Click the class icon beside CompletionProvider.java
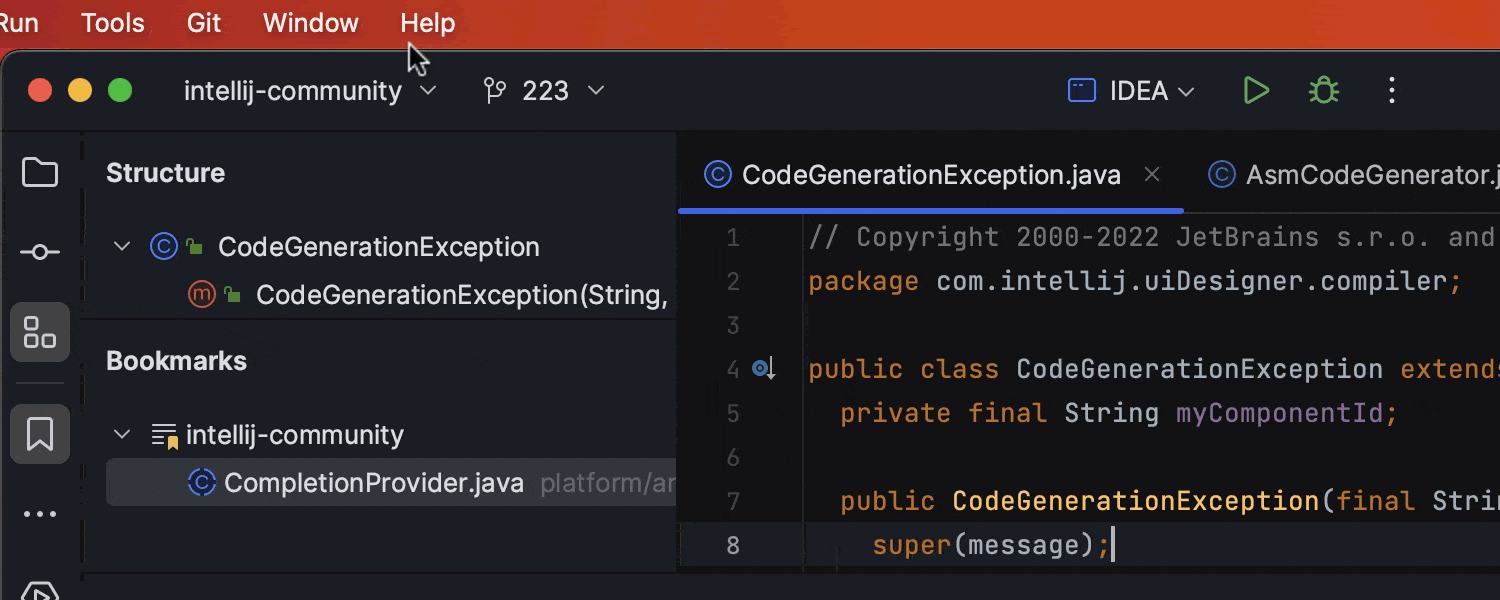This screenshot has height=600, width=1500. [x=202, y=482]
